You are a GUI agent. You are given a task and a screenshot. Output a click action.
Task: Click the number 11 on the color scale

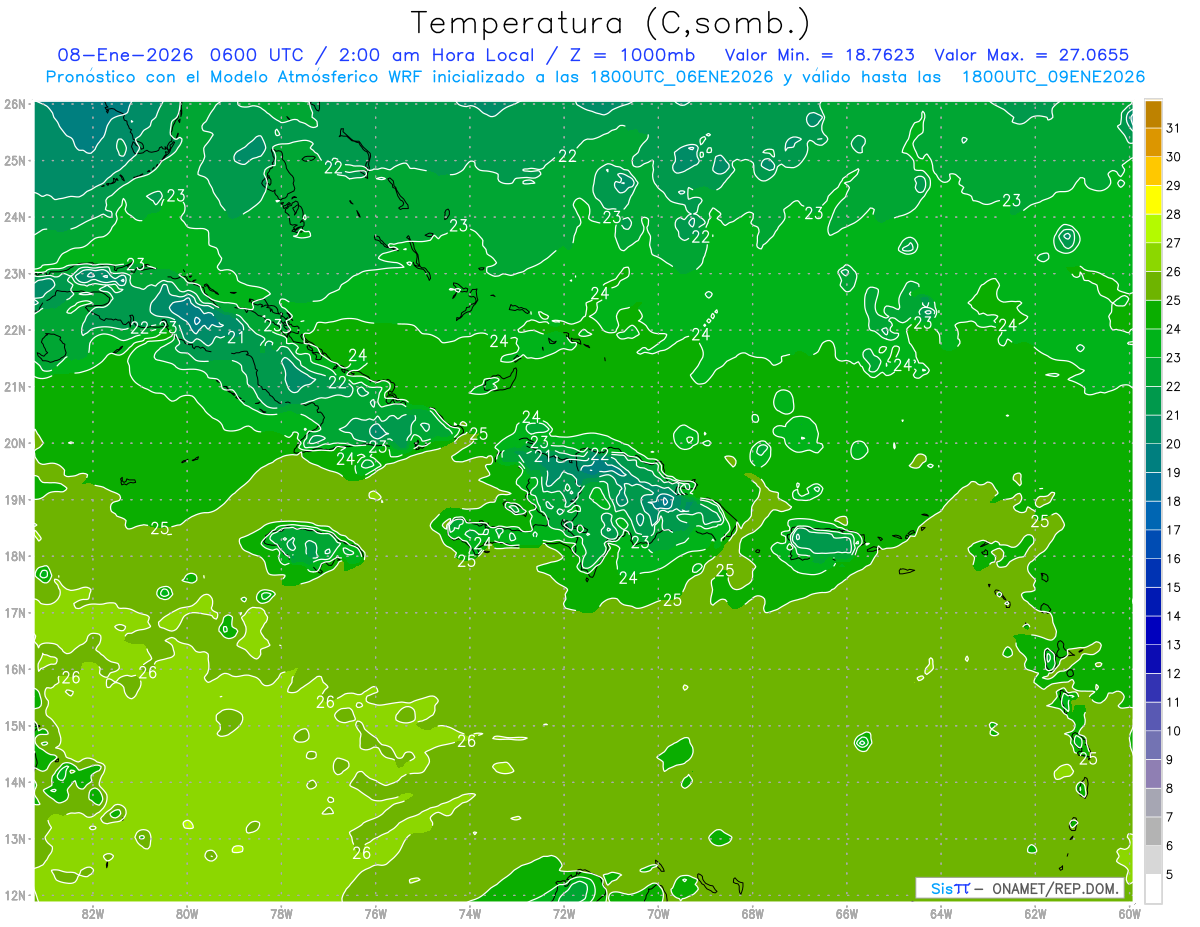1174,702
